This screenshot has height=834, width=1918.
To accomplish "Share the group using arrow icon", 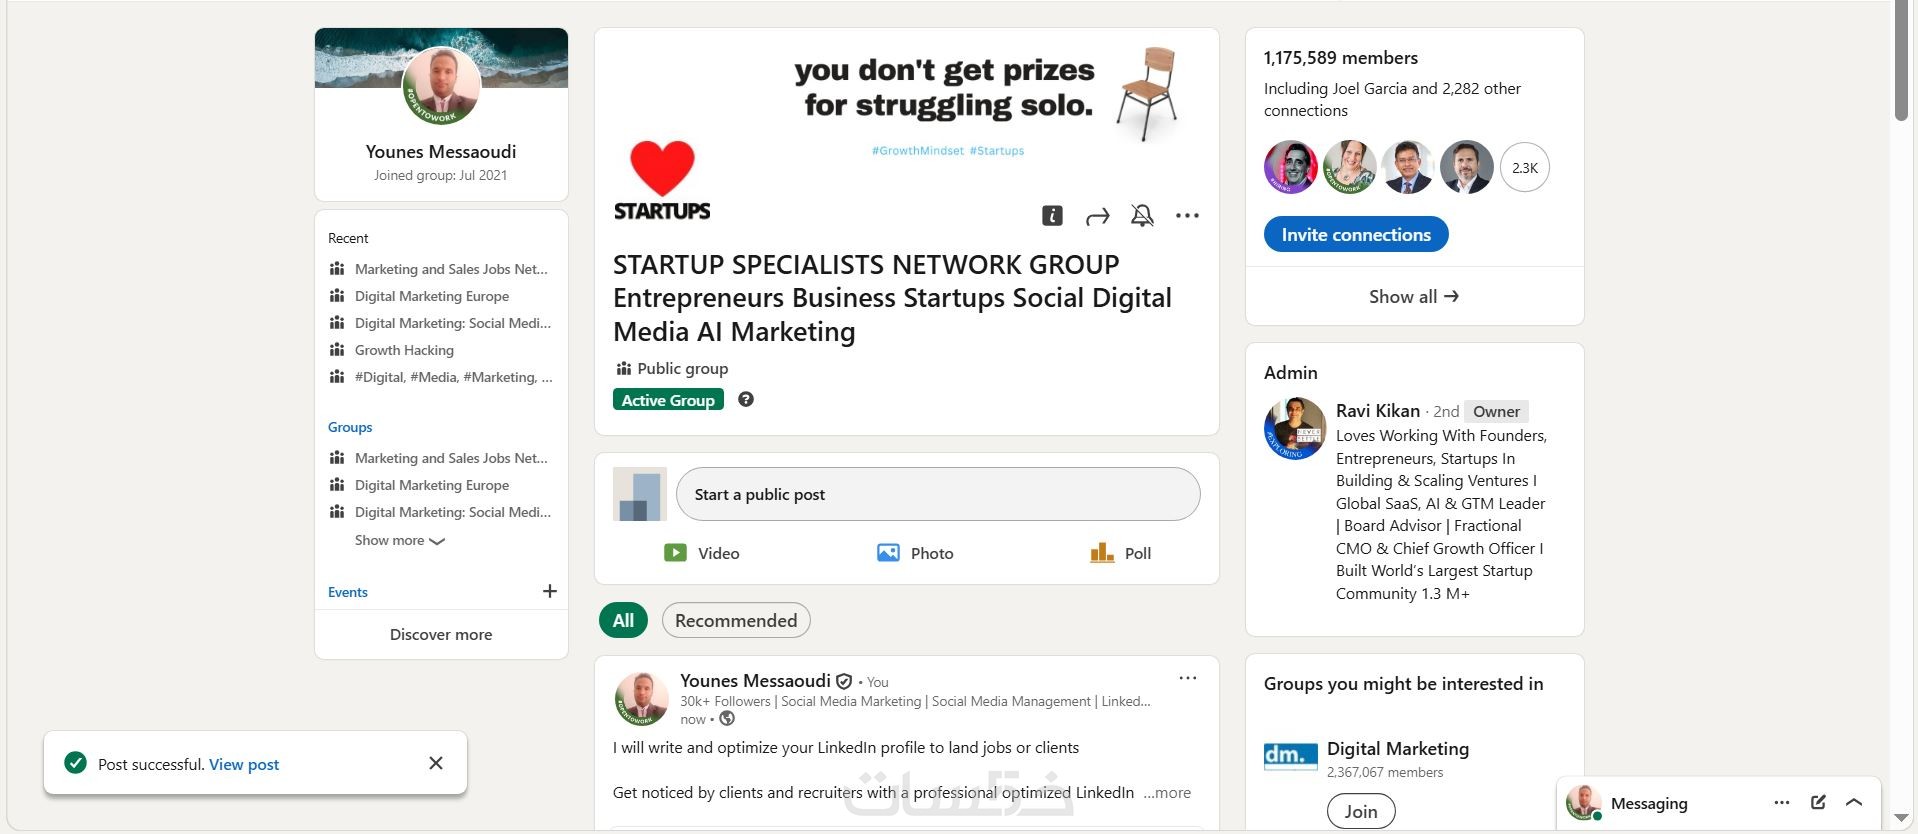I will click(x=1097, y=216).
